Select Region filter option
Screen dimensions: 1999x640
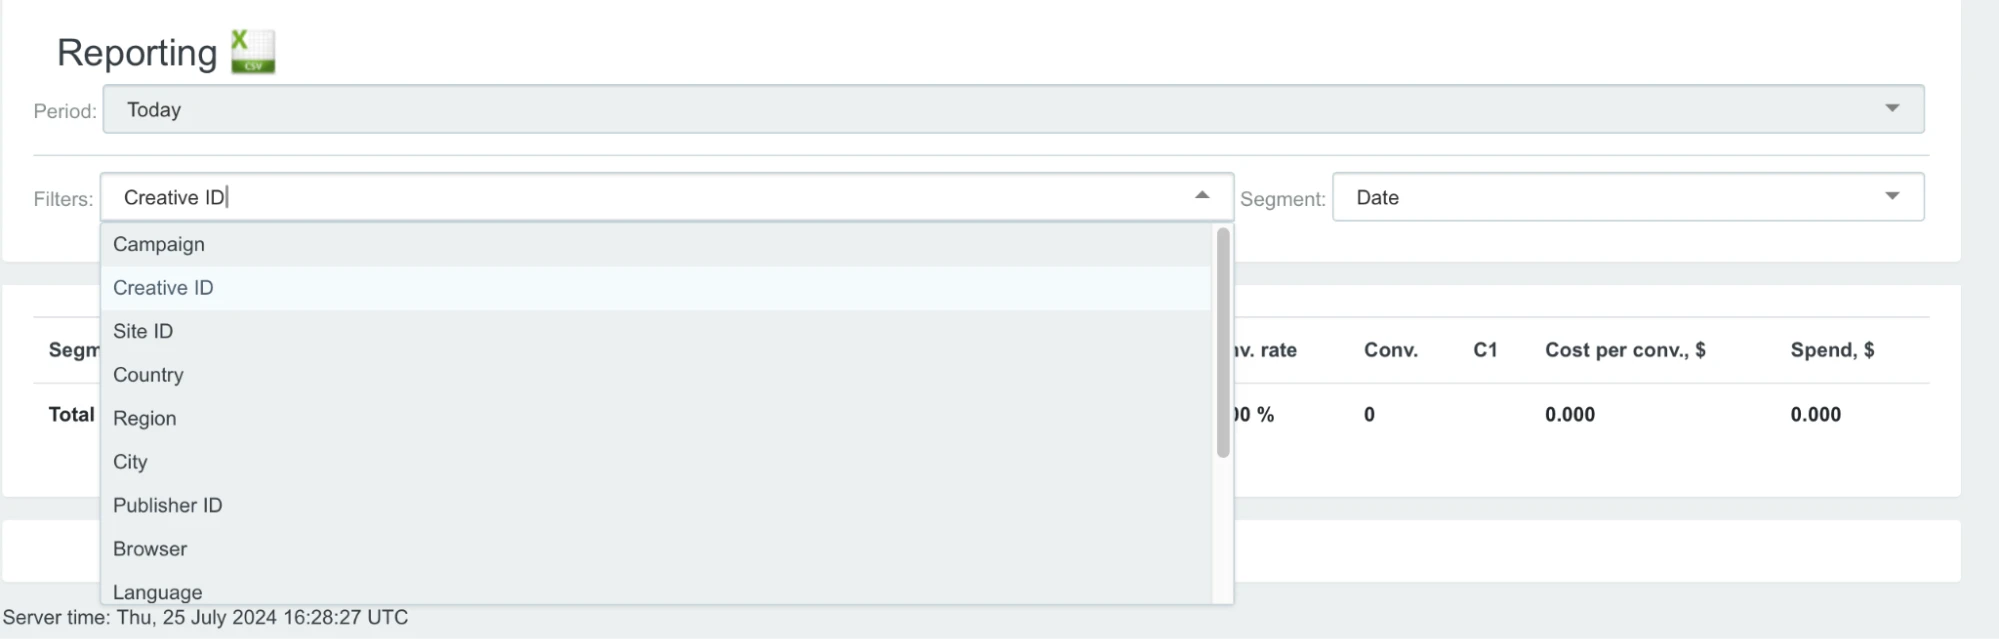tap(656, 418)
